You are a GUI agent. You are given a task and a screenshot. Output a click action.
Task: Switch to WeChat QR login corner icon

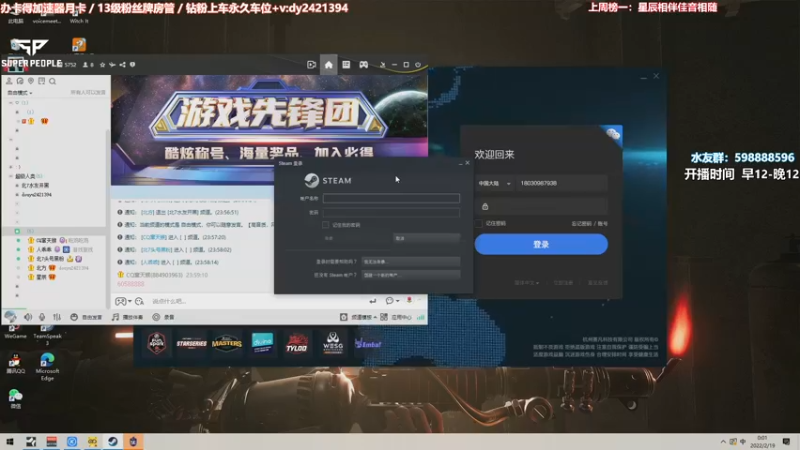click(x=612, y=135)
